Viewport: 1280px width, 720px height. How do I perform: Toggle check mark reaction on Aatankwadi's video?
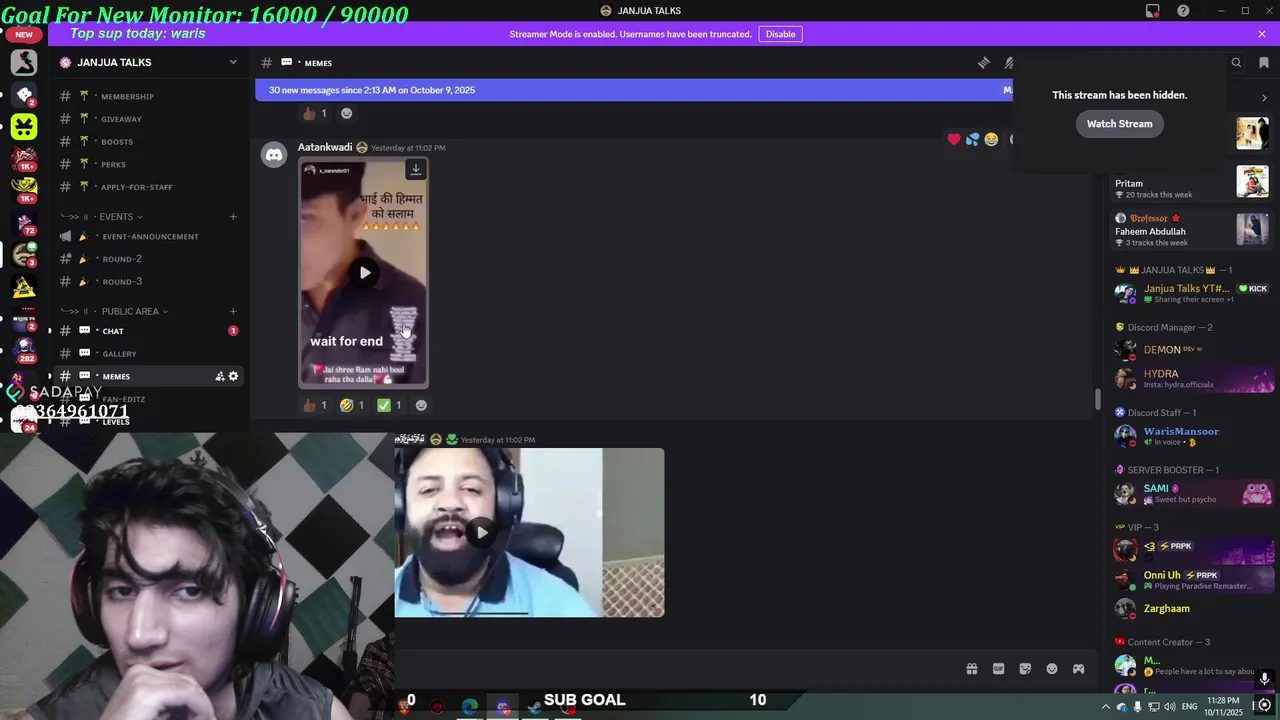pos(390,405)
